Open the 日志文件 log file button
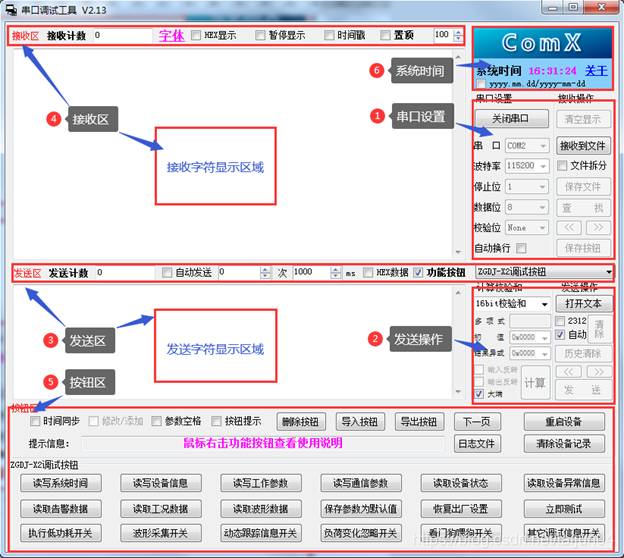This screenshot has width=624, height=558. [x=477, y=443]
